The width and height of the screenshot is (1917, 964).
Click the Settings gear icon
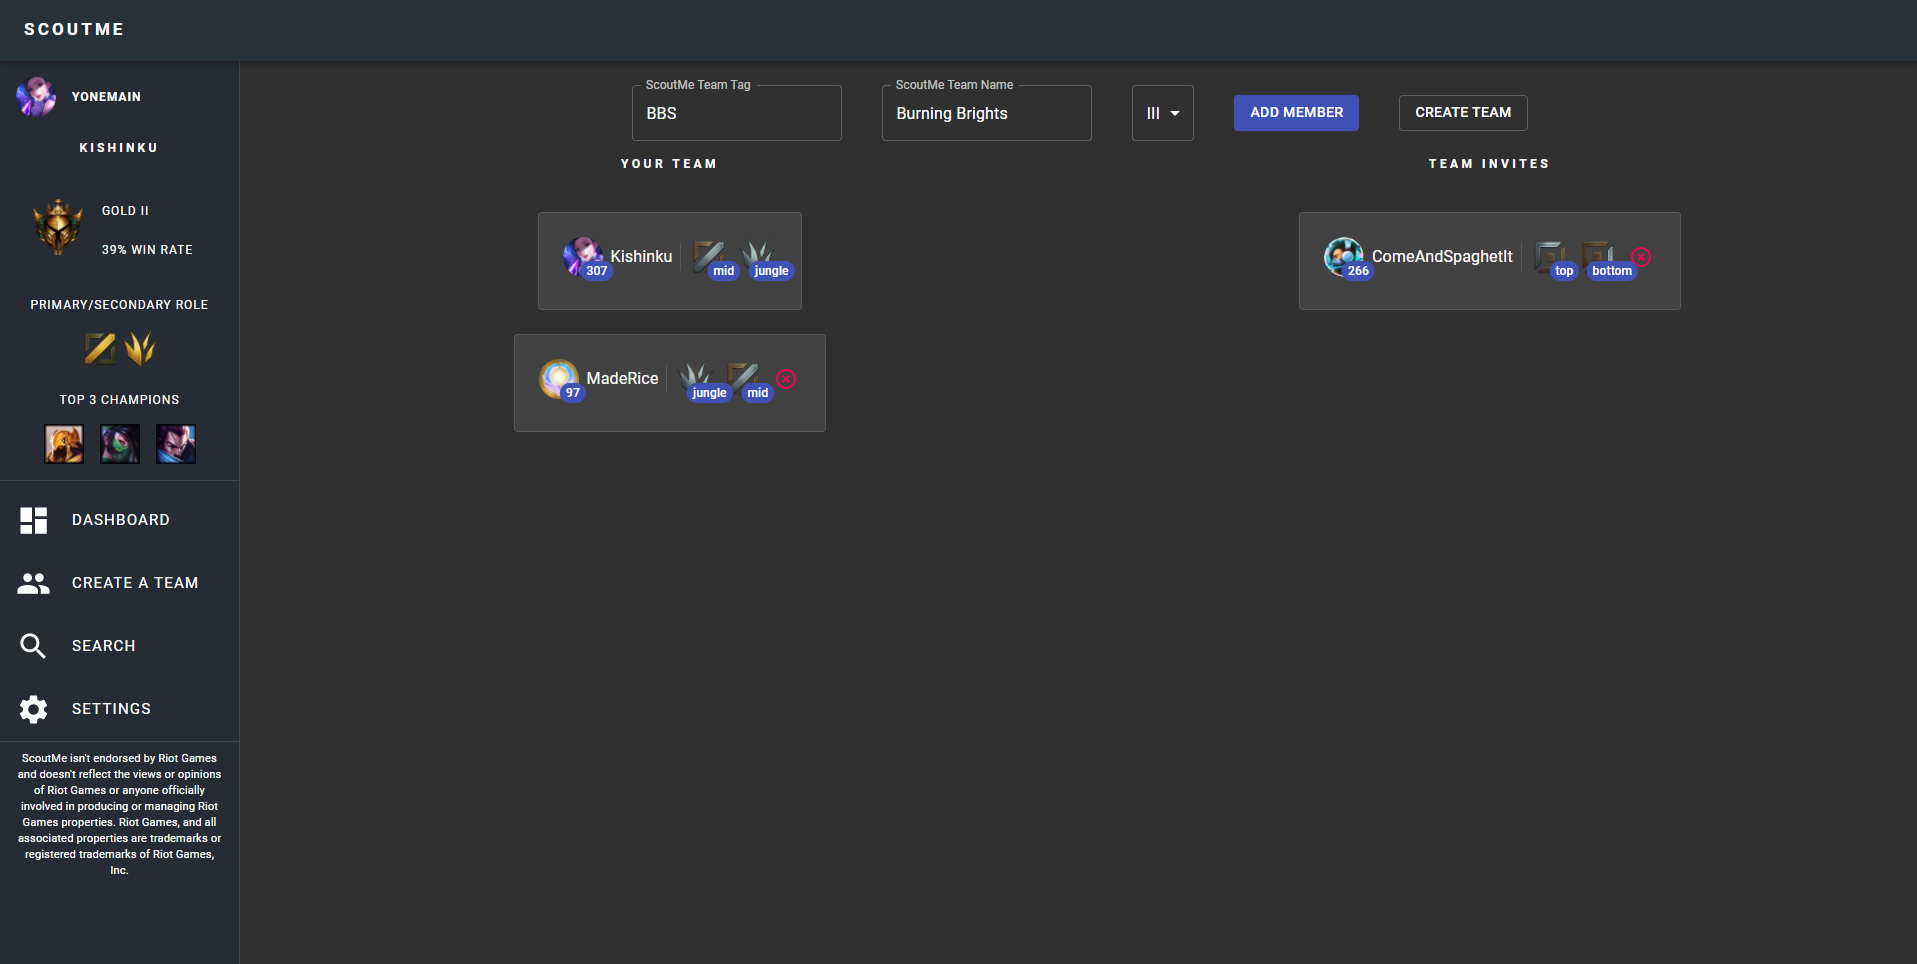[34, 709]
